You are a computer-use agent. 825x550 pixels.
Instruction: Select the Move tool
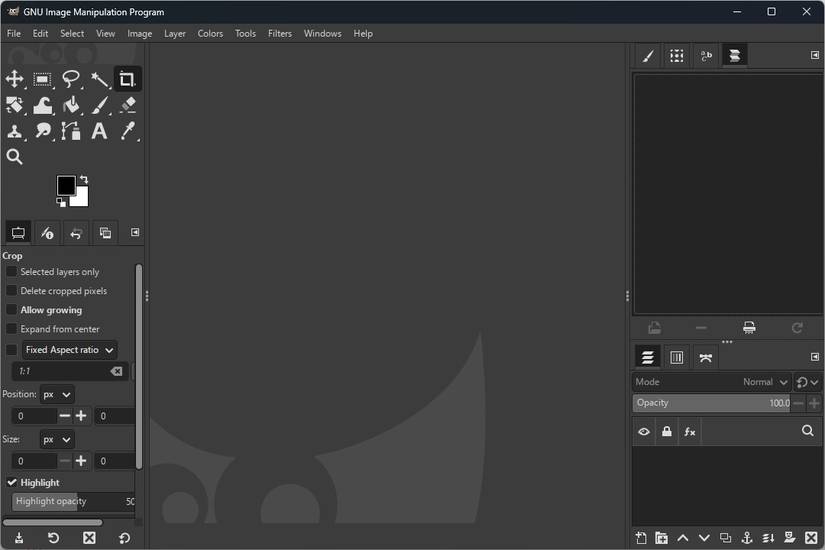coord(14,79)
